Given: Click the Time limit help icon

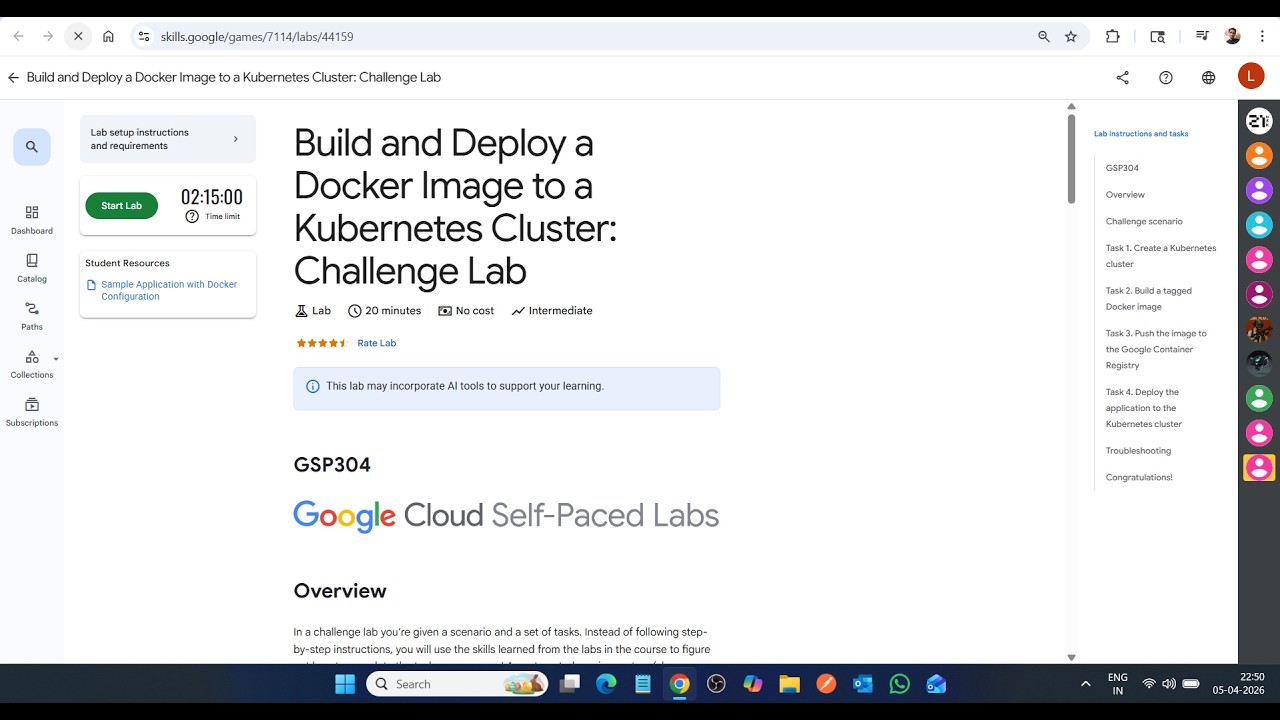Looking at the screenshot, I should click(192, 216).
